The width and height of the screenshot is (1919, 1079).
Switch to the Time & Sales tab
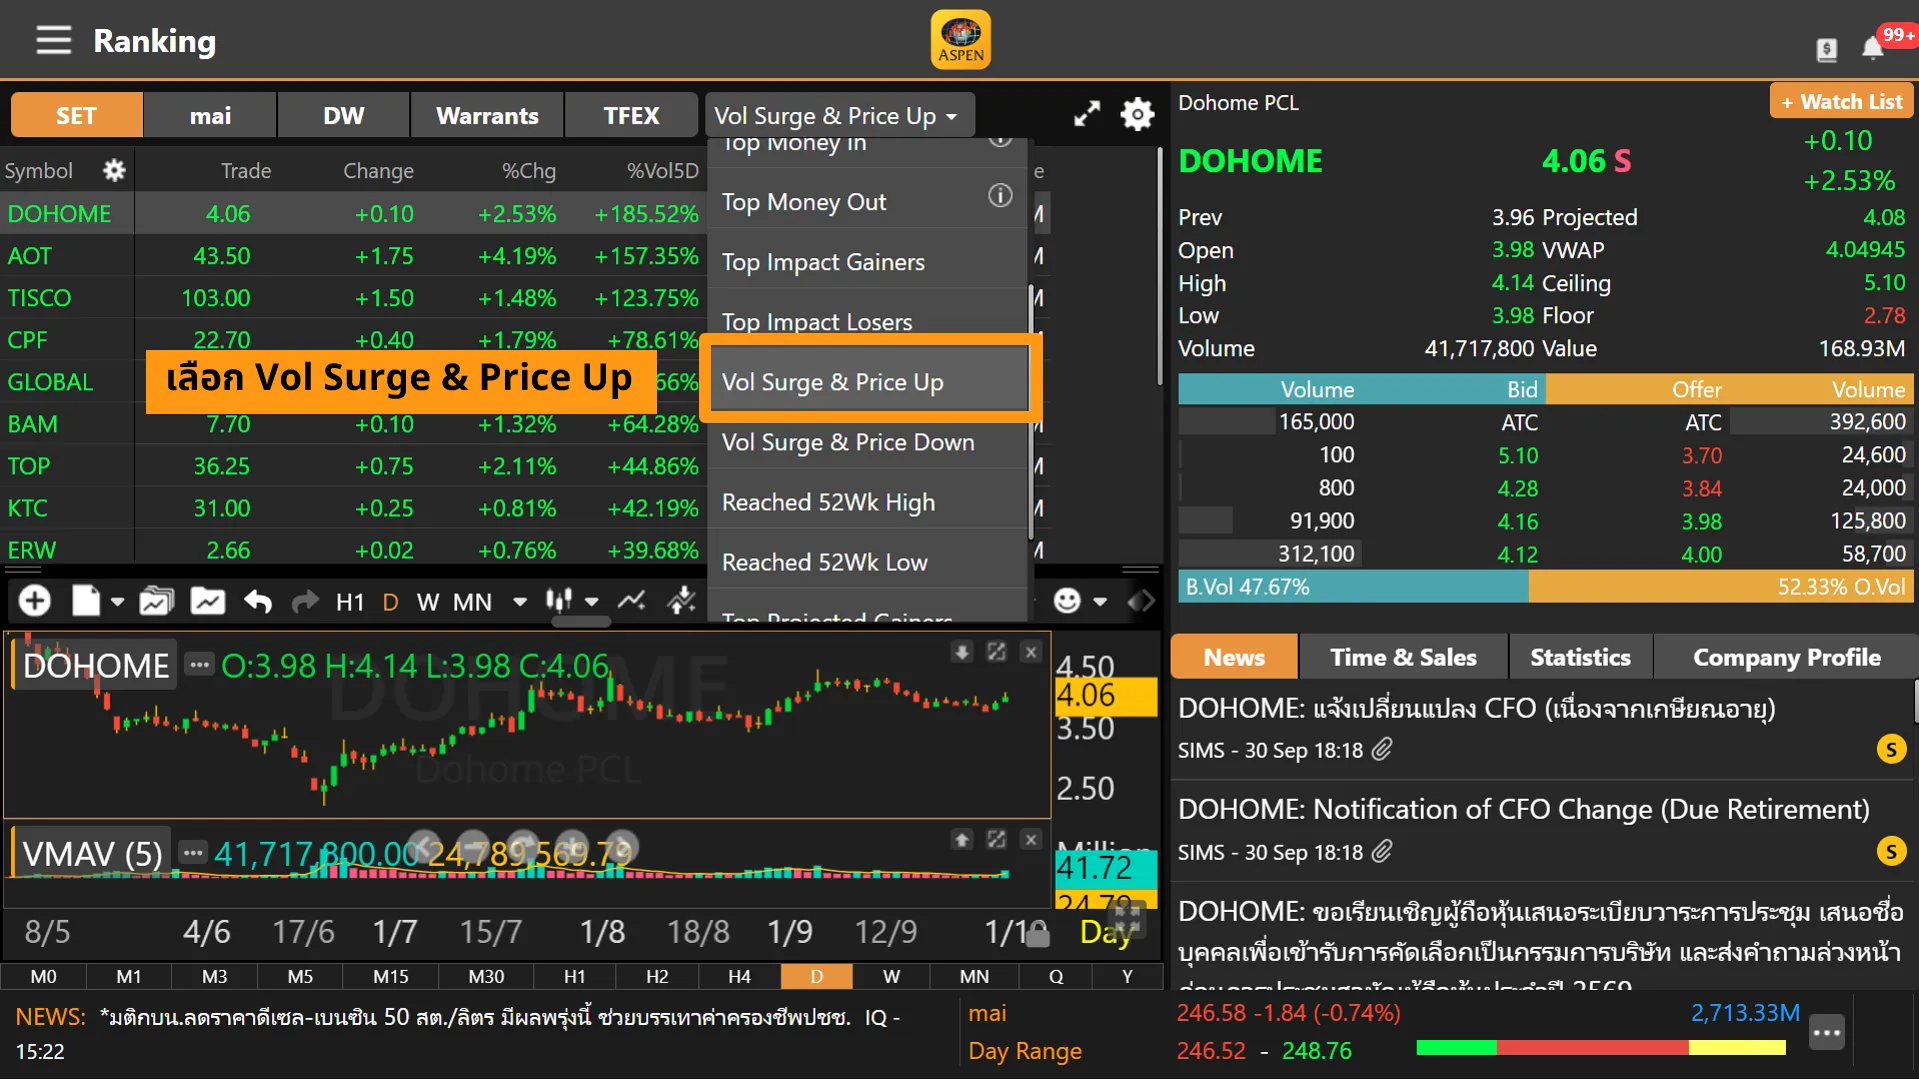tap(1402, 657)
